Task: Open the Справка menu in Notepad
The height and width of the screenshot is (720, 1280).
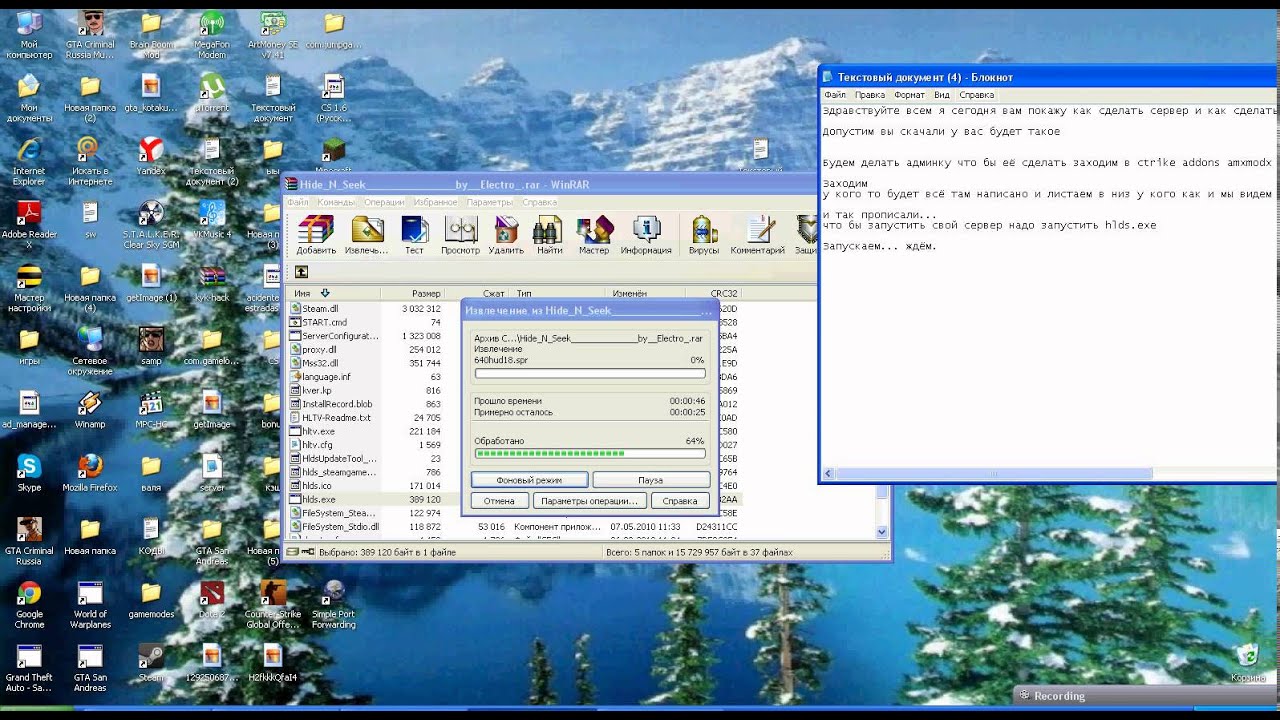Action: (x=977, y=95)
